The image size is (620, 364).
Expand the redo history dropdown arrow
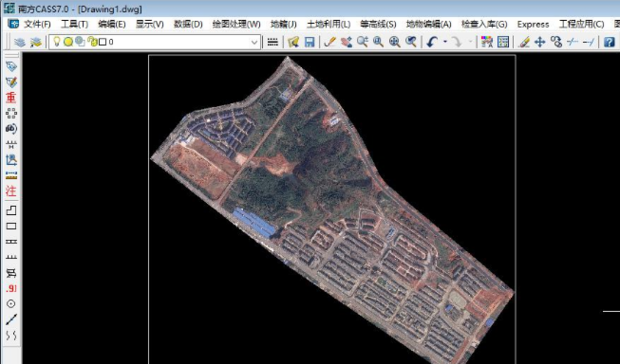pos(470,42)
